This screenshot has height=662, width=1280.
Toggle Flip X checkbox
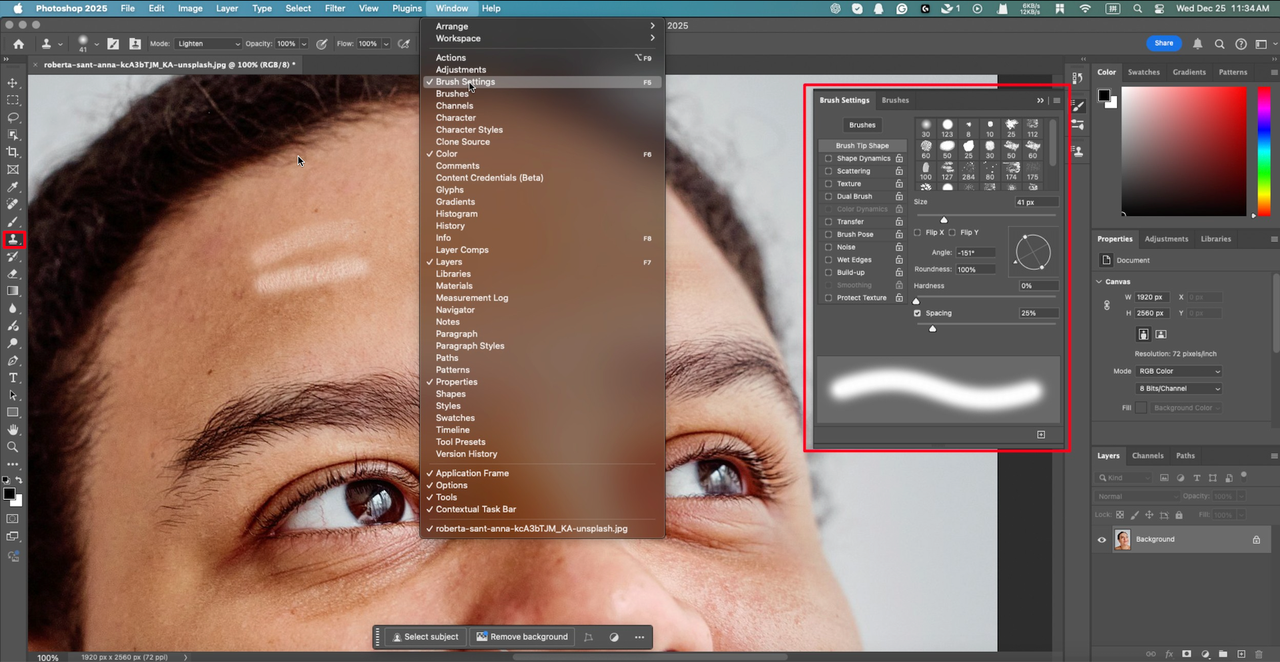(918, 232)
